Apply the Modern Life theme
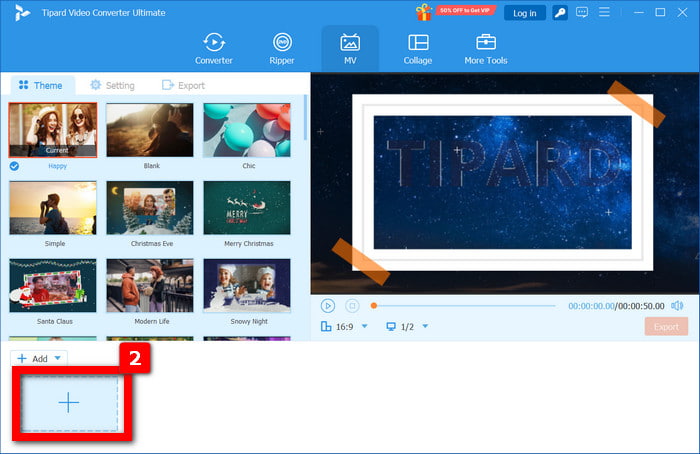The width and height of the screenshot is (700, 454). pos(150,285)
